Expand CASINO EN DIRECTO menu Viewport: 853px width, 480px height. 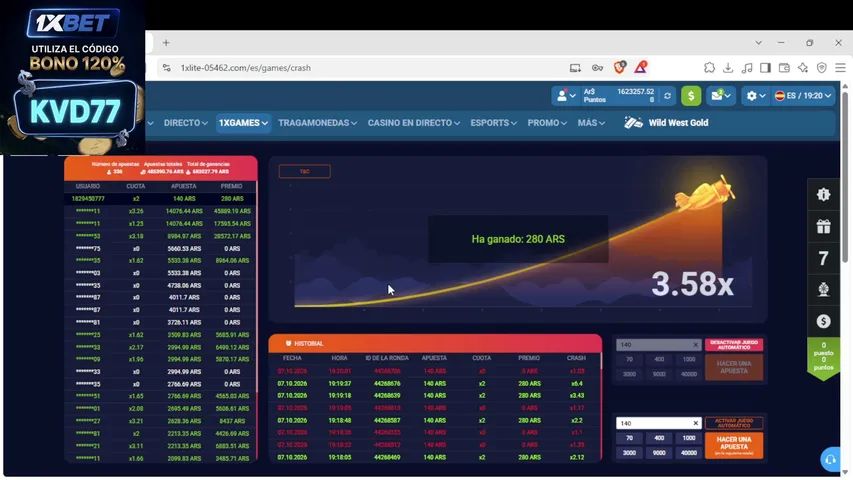pos(414,123)
